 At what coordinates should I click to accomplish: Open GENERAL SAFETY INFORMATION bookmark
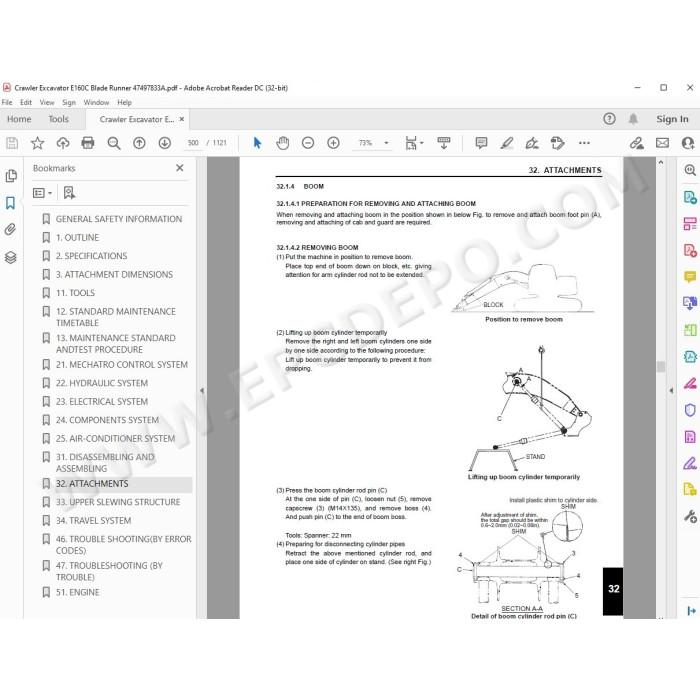pyautogui.click(x=119, y=219)
